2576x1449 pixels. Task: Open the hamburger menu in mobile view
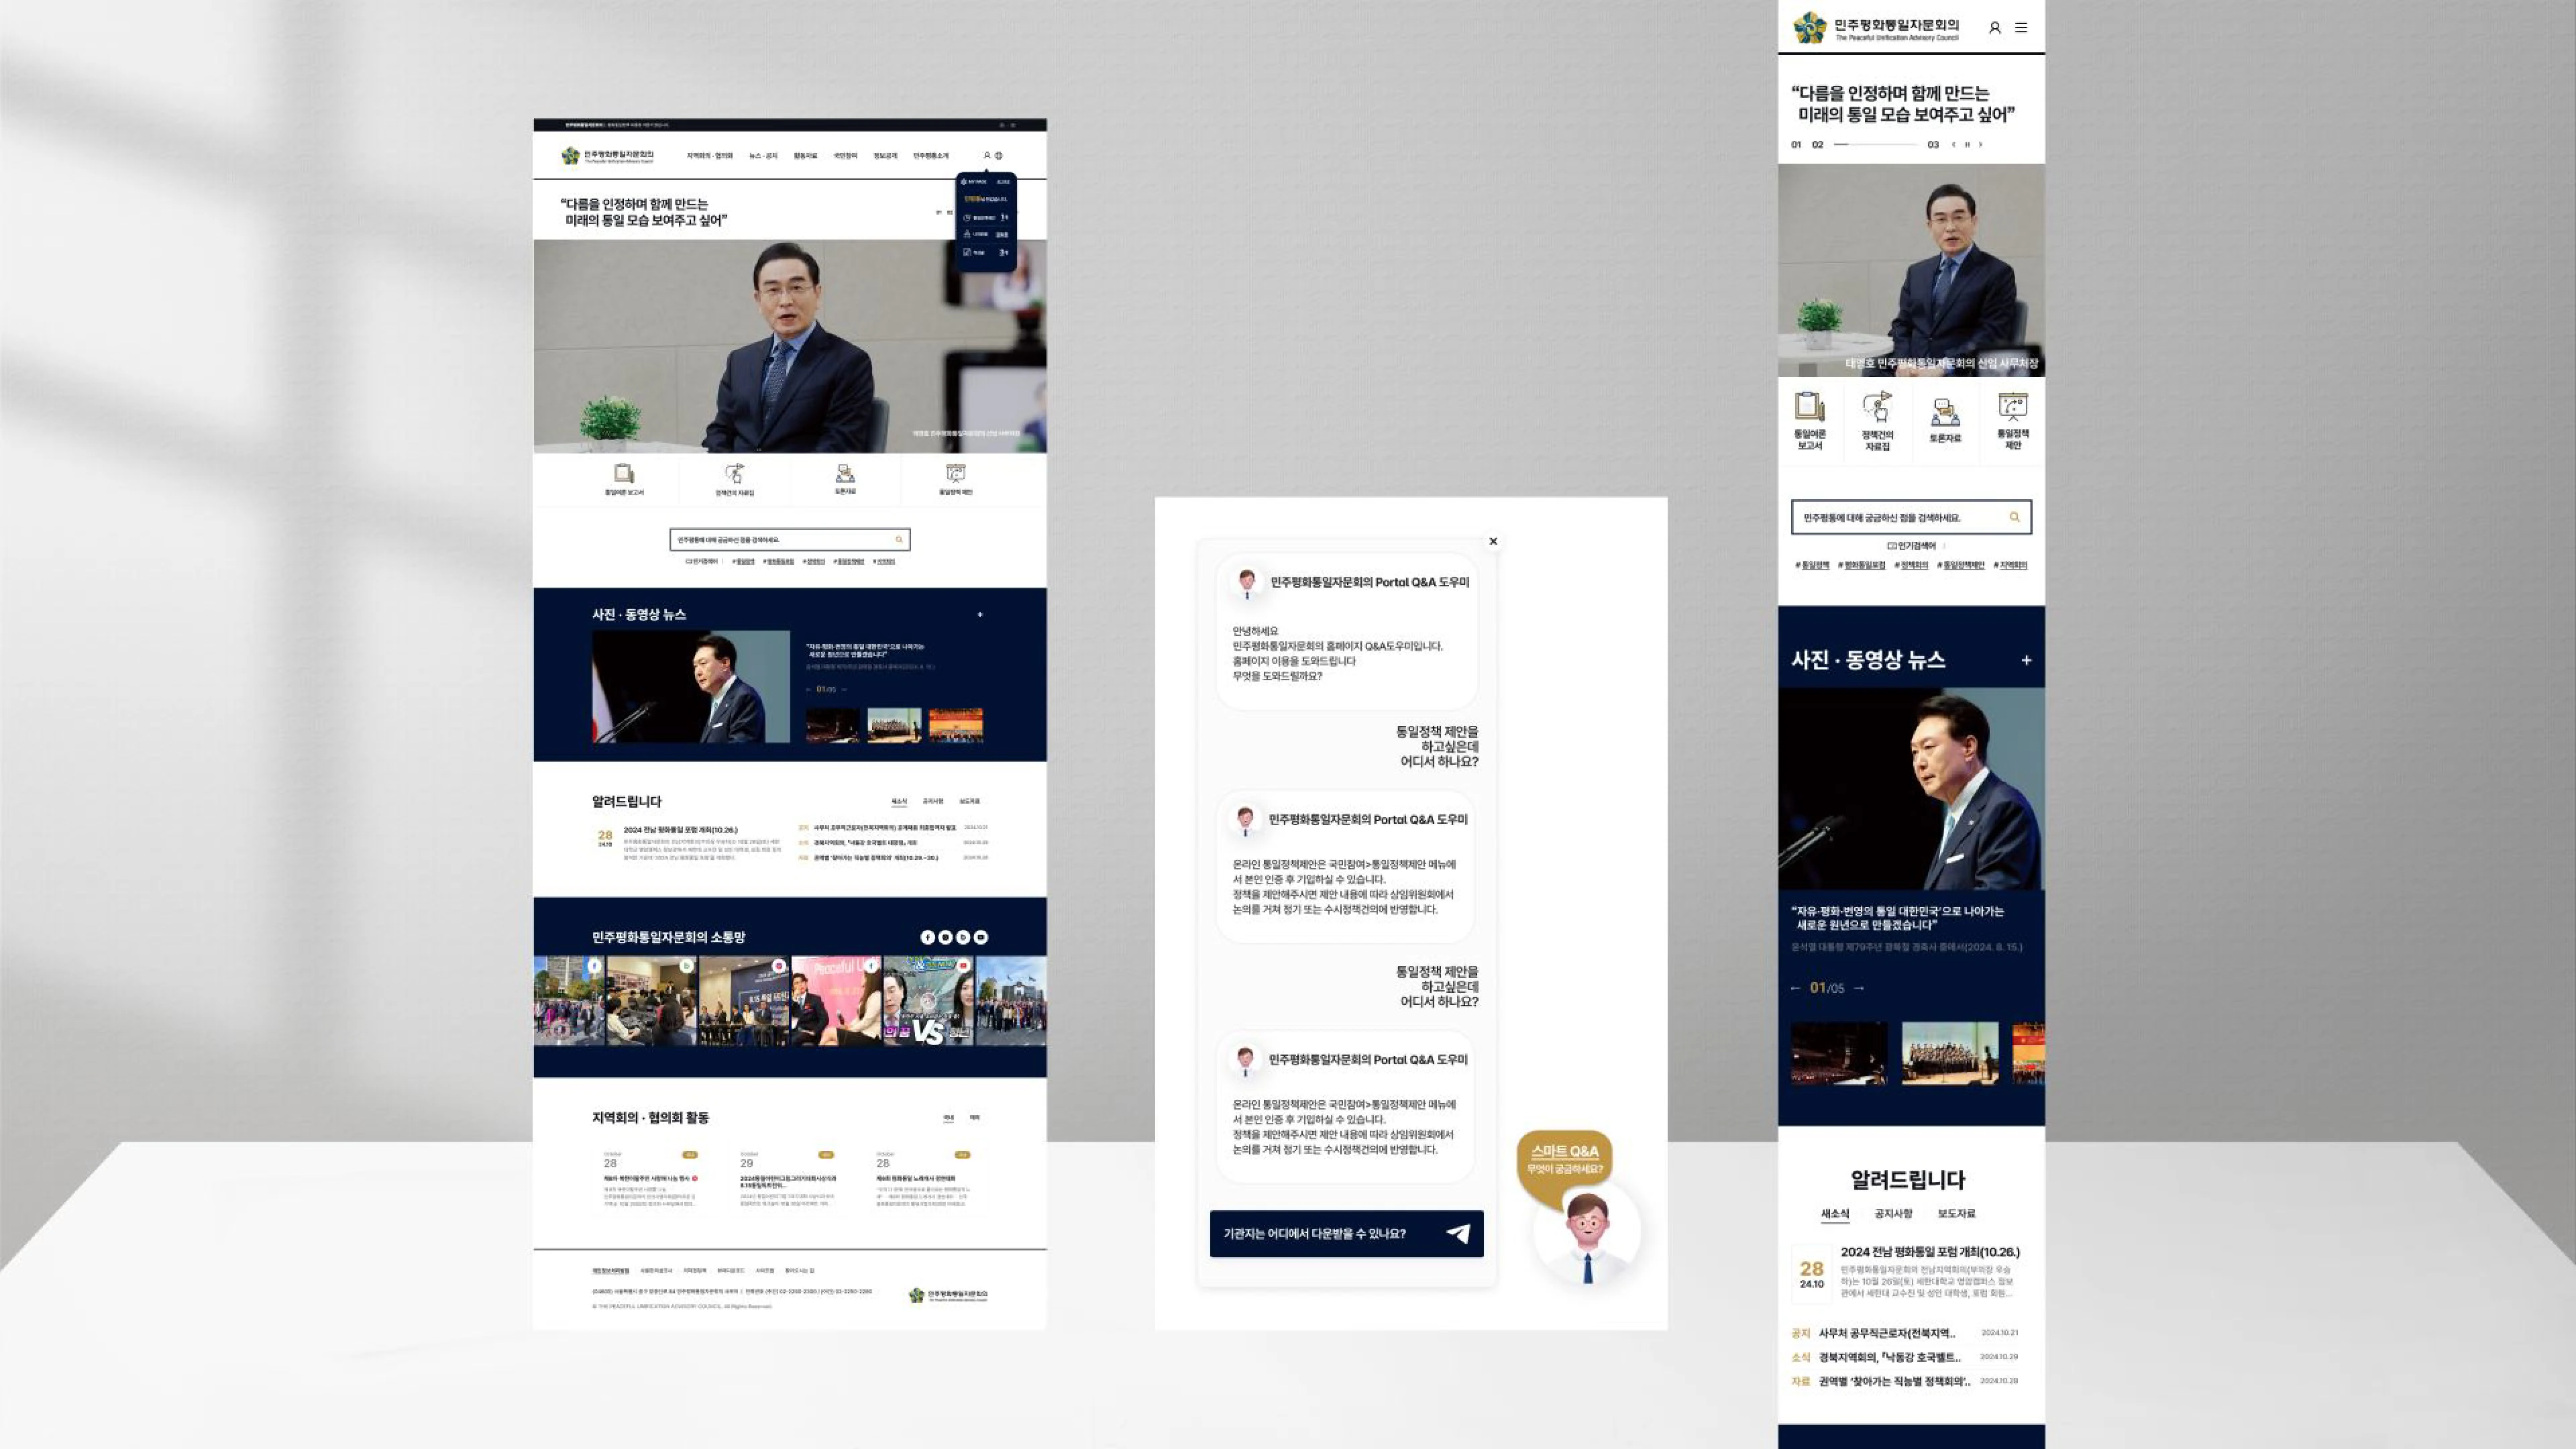tap(2021, 28)
